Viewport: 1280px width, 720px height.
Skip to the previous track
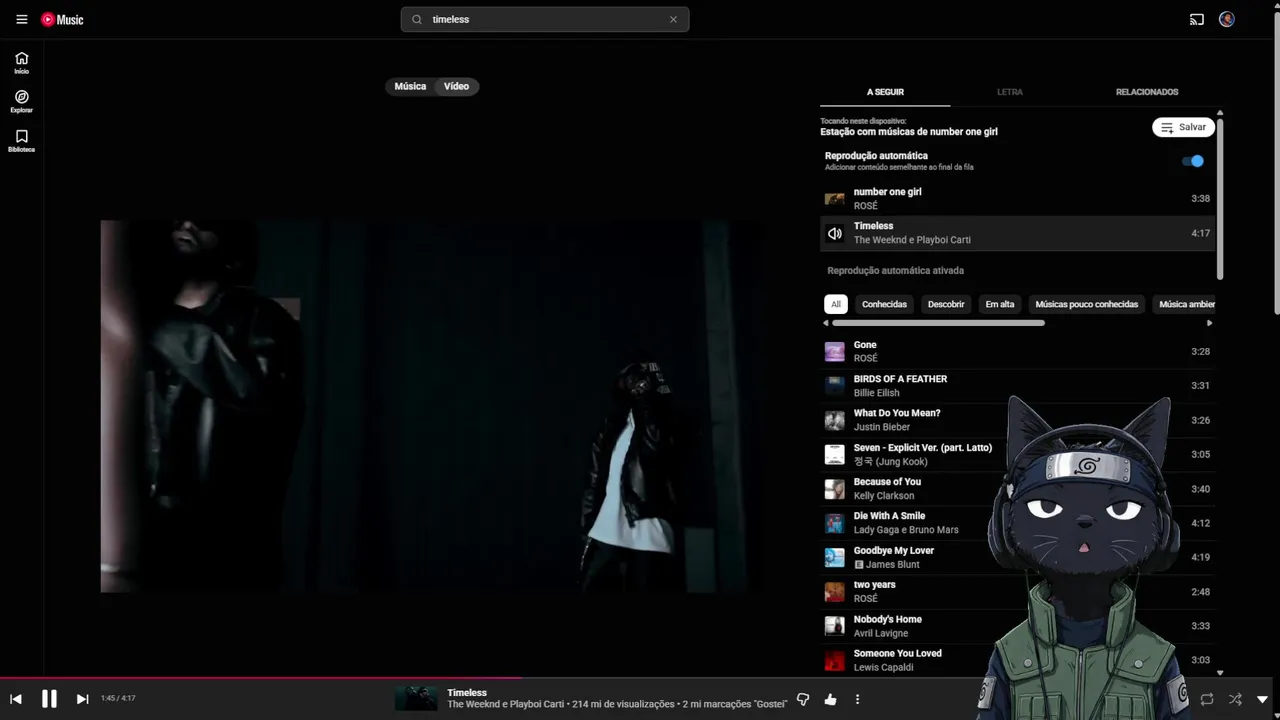tap(16, 699)
